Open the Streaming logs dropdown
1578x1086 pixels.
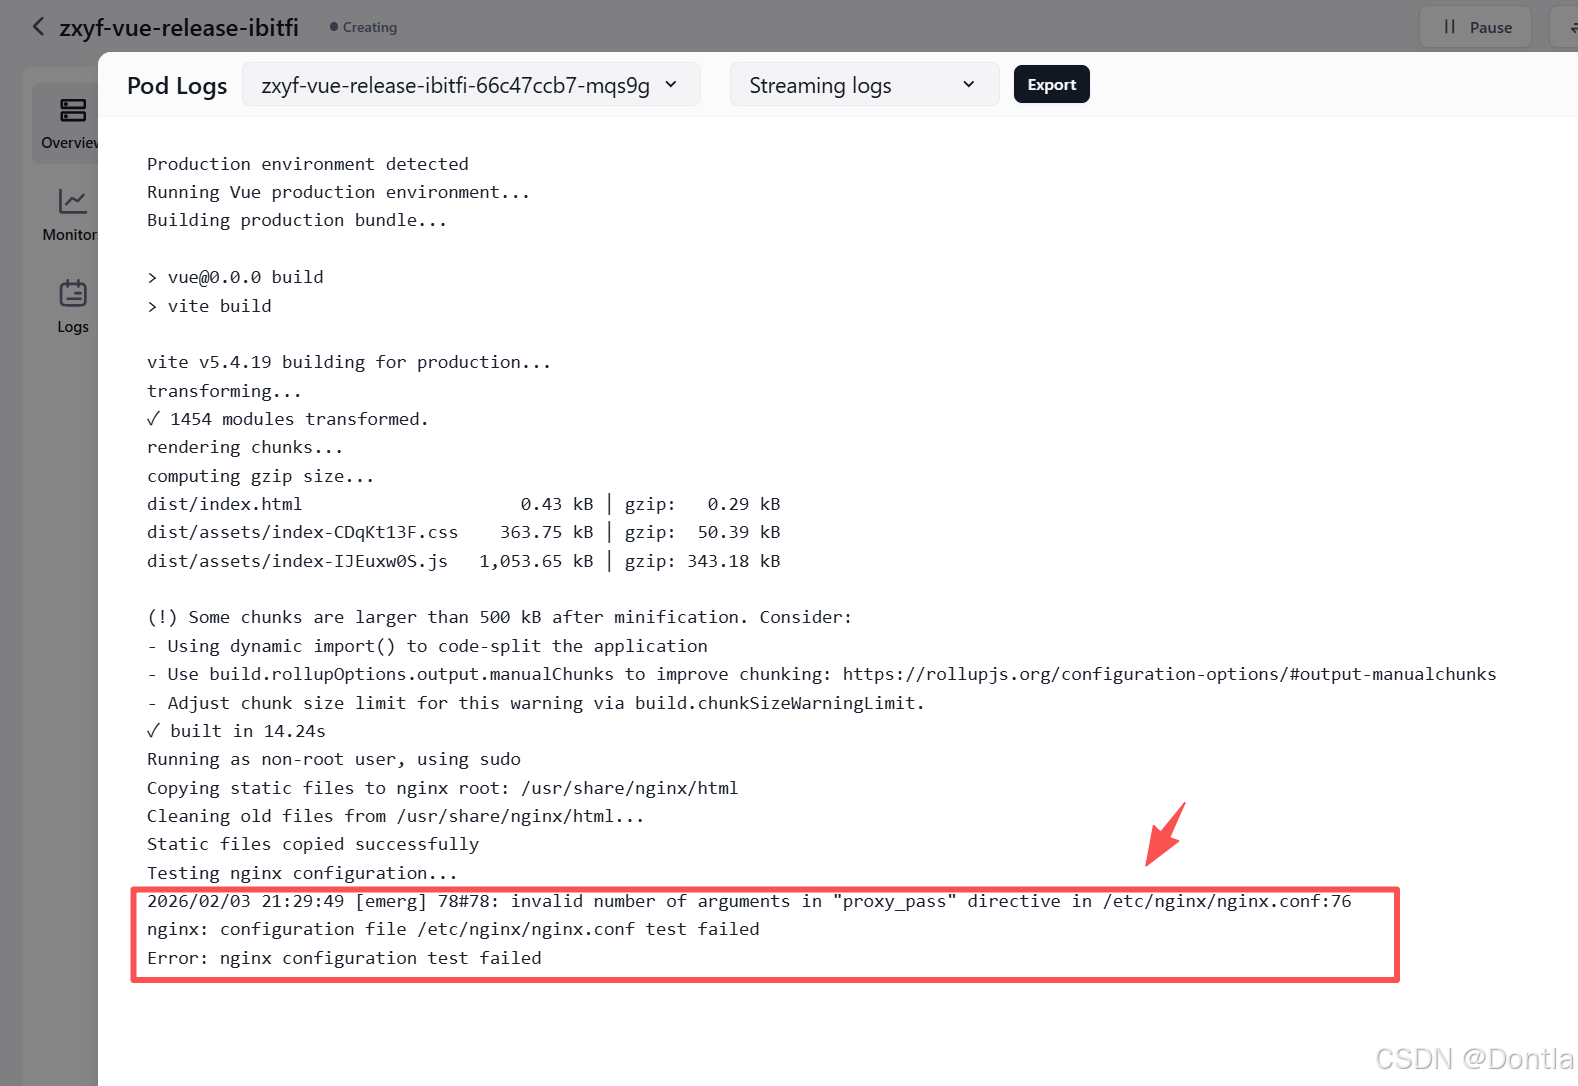coord(864,85)
